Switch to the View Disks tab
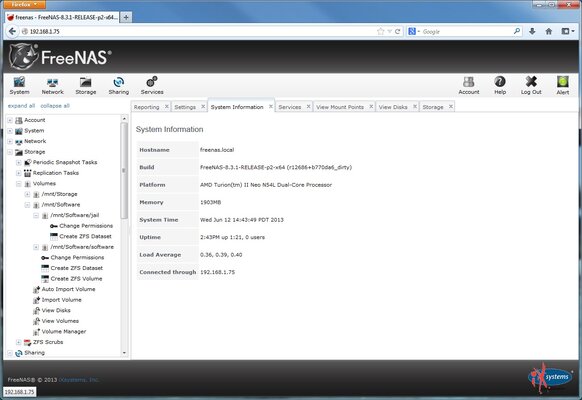The height and width of the screenshot is (400, 582). click(x=393, y=107)
